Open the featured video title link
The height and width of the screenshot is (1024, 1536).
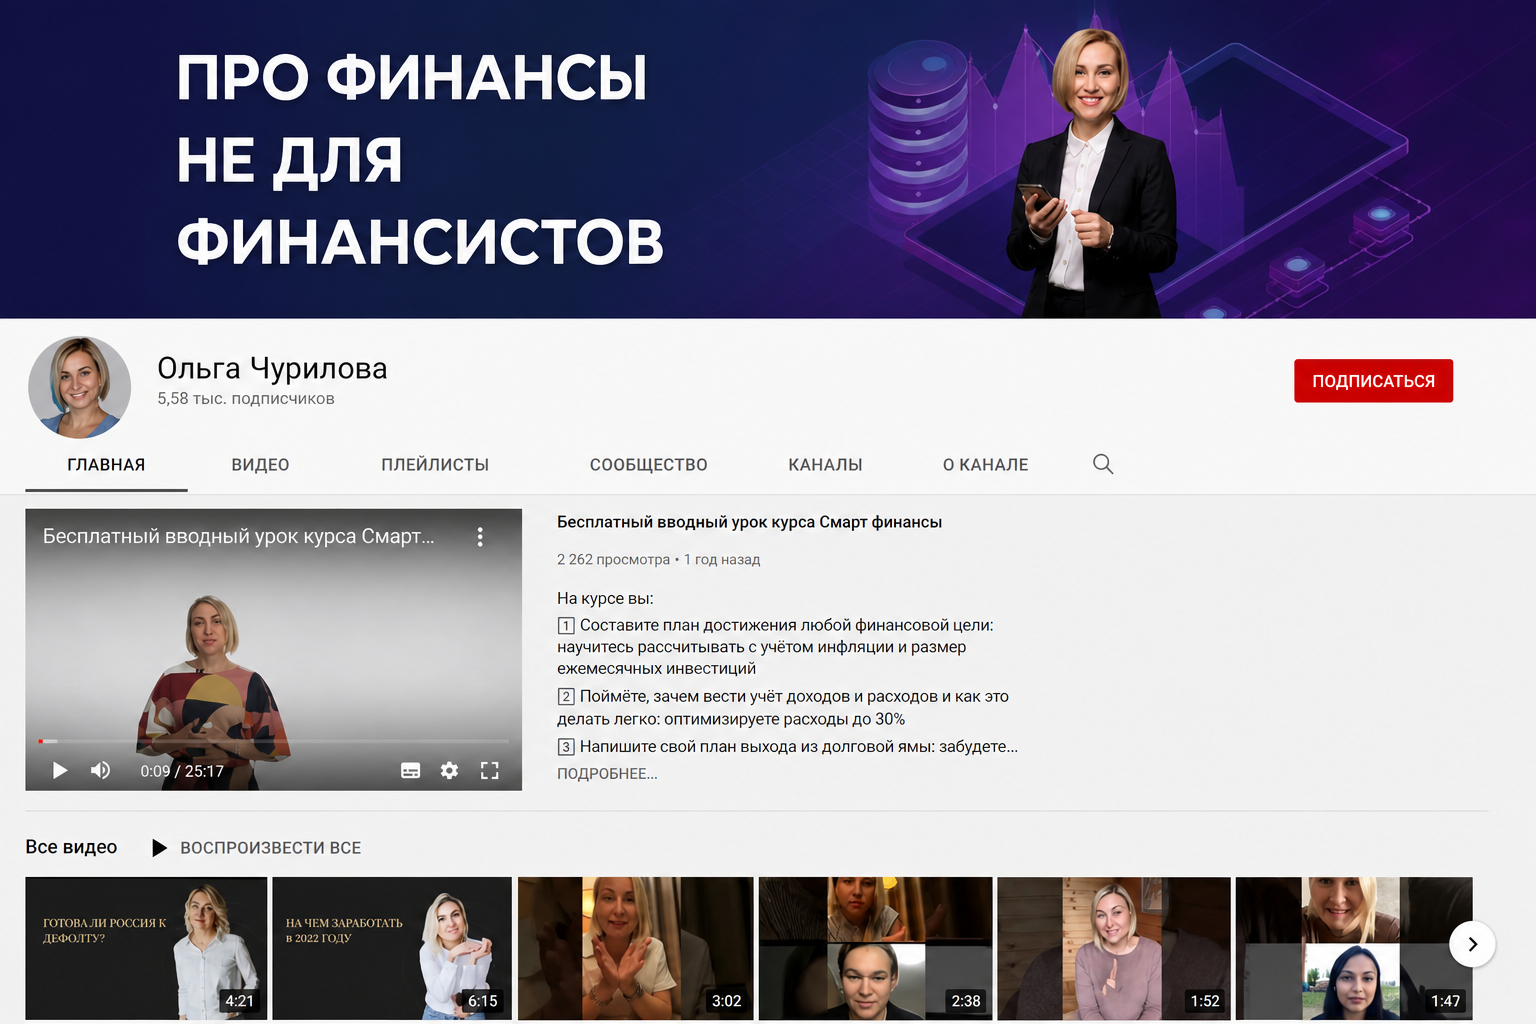tap(749, 522)
